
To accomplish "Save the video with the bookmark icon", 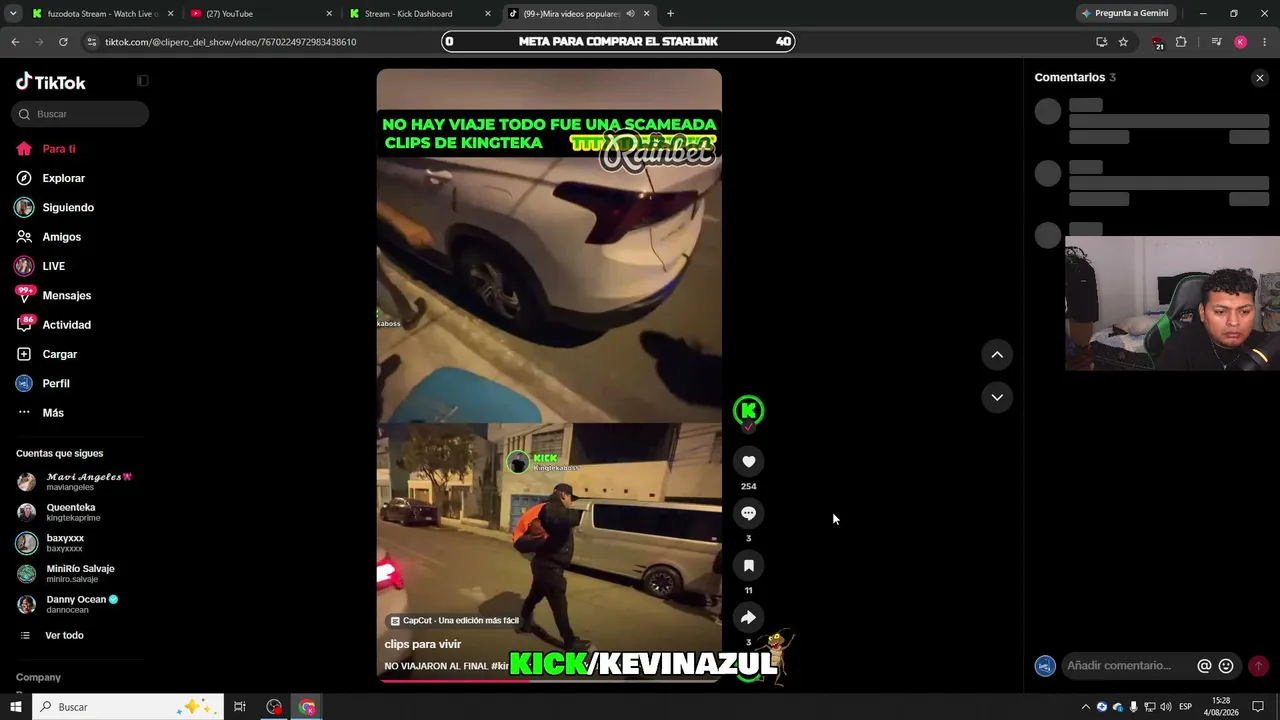I will pos(748,565).
